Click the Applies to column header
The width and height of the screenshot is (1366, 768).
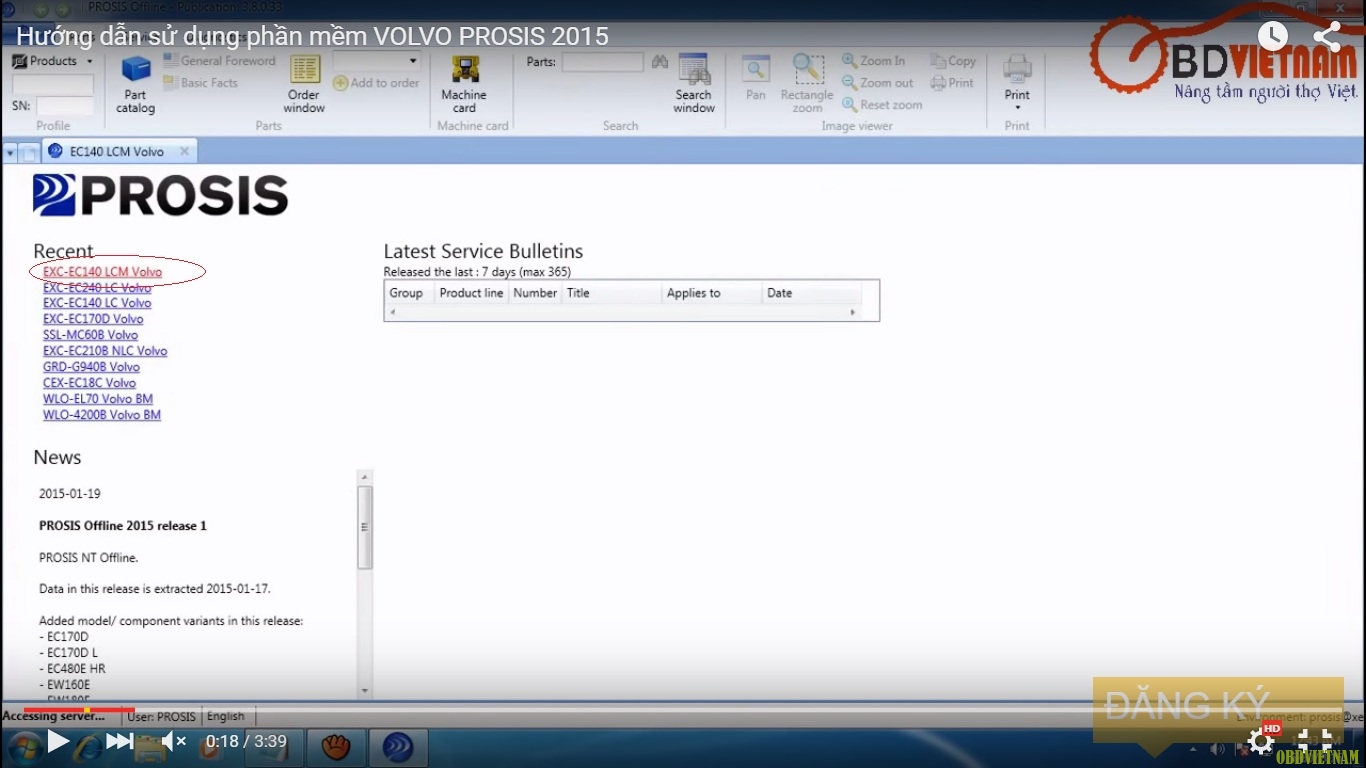[x=712, y=293]
